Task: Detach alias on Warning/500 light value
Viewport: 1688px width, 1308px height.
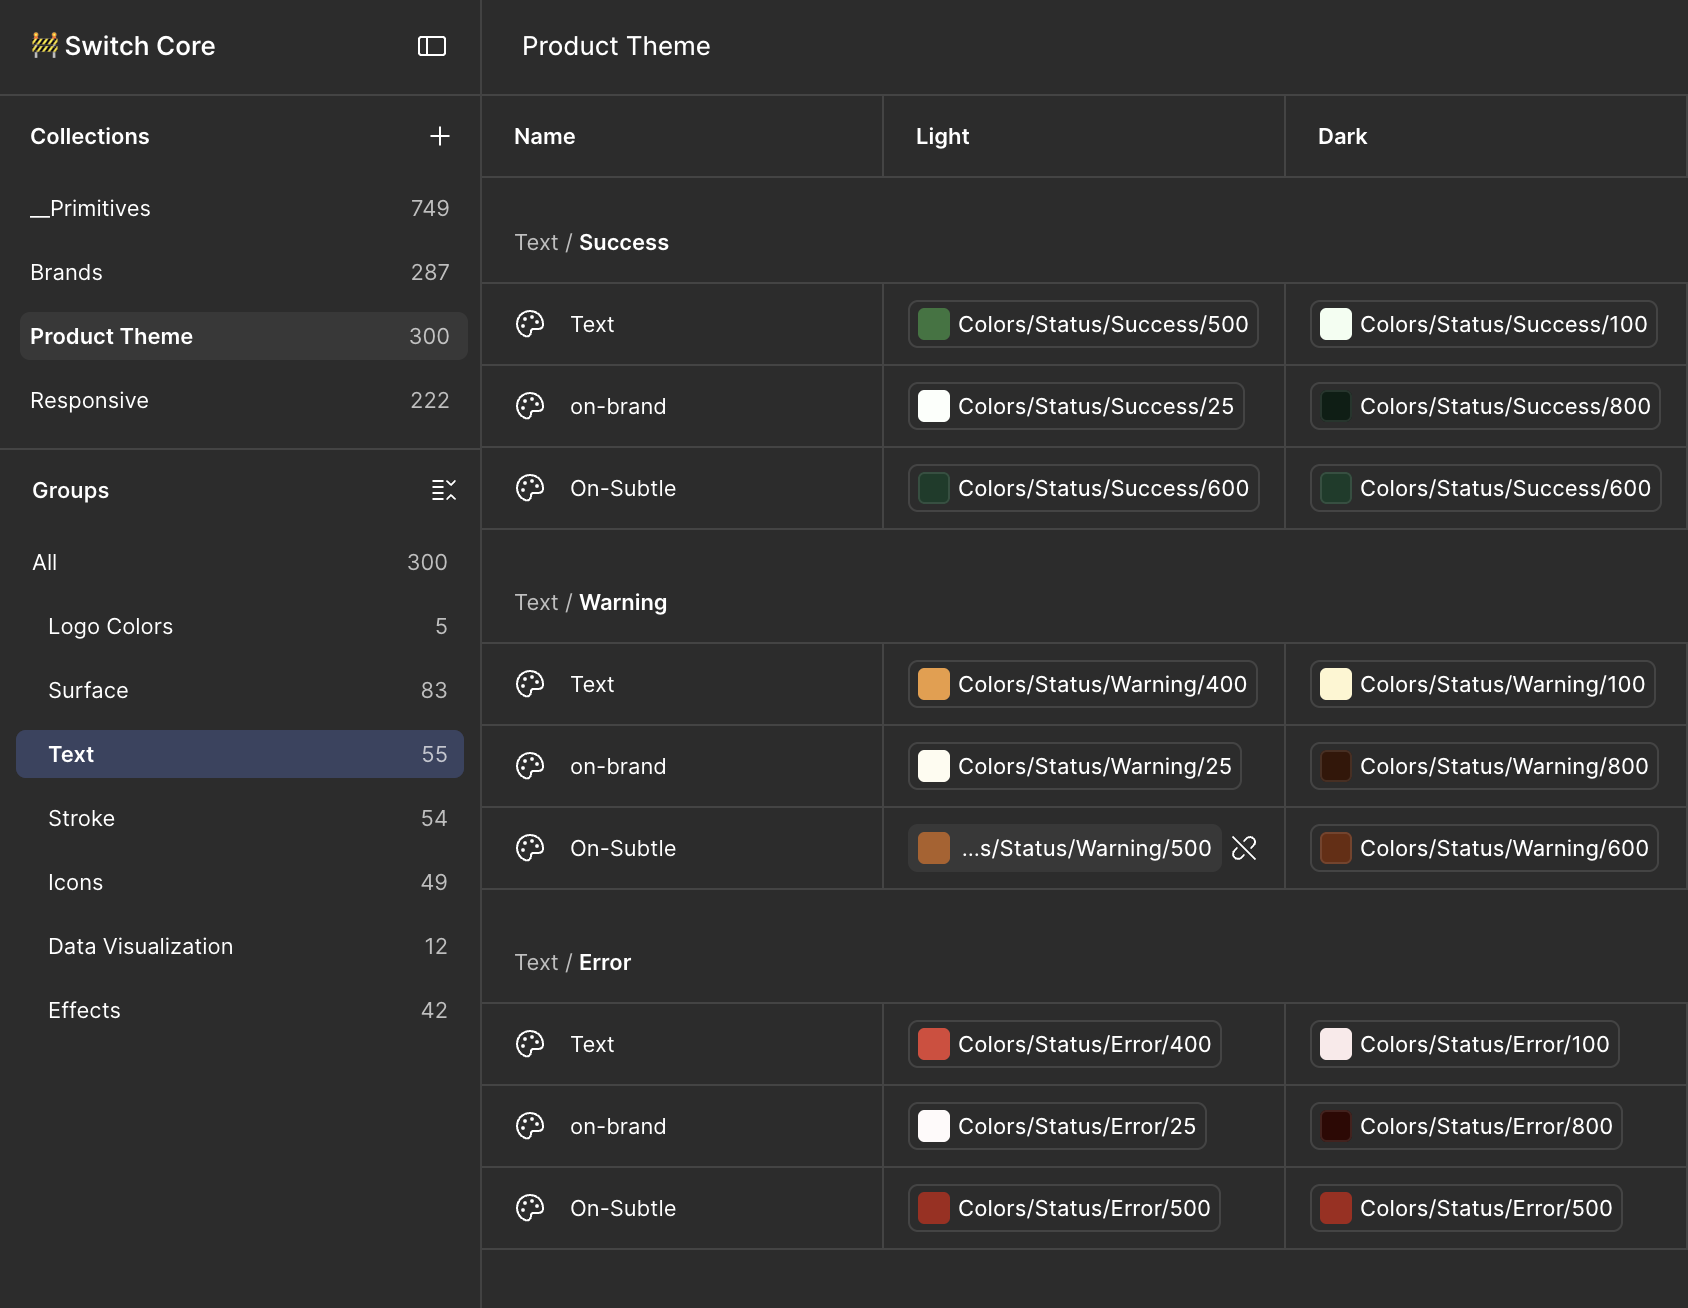Action: [1244, 848]
